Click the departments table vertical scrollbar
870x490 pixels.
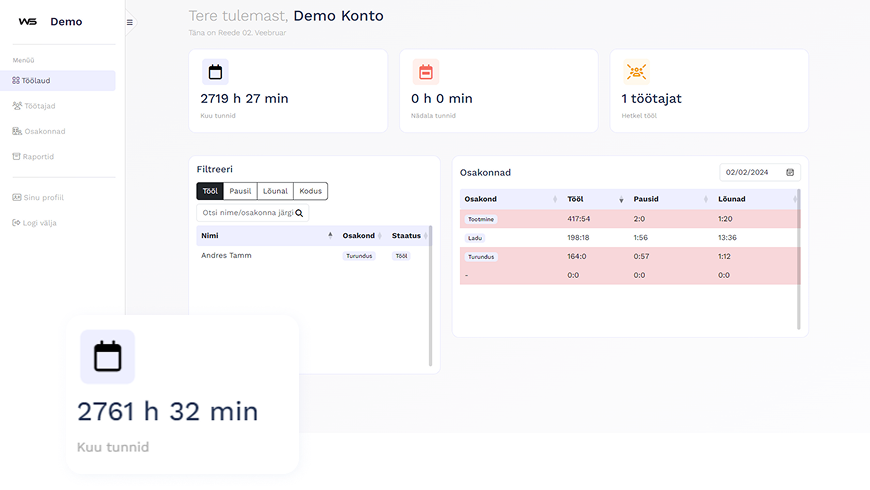(x=798, y=260)
